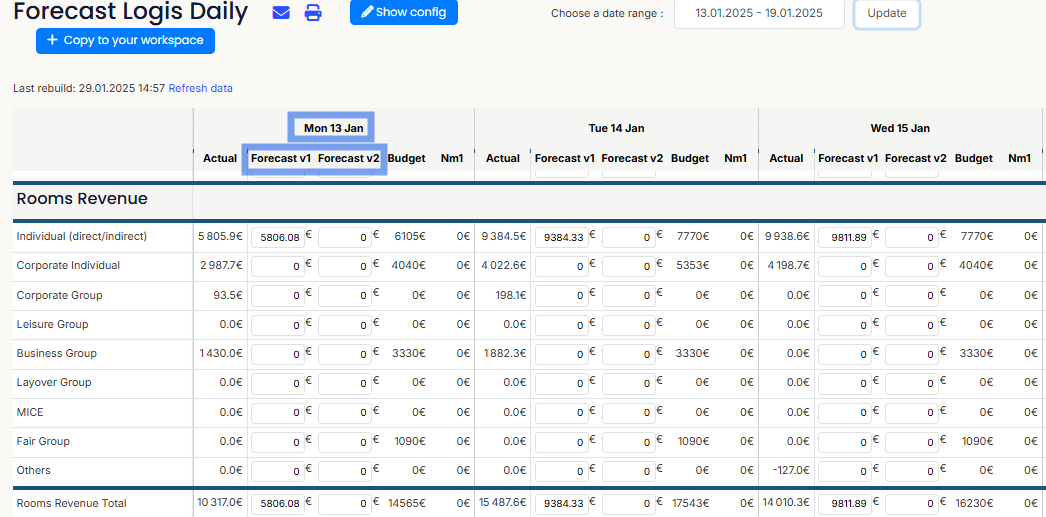Click the printer icon

(x=313, y=13)
